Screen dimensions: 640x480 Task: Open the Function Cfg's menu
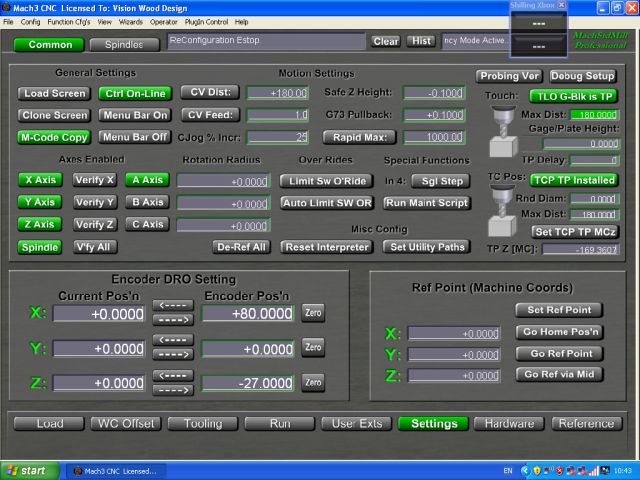coord(69,22)
